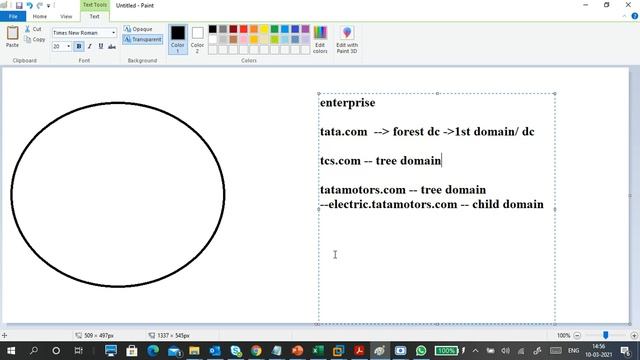The width and height of the screenshot is (640, 360).
Task: Expand Customize Quick Access Toolbar arrow
Action: click(x=49, y=6)
